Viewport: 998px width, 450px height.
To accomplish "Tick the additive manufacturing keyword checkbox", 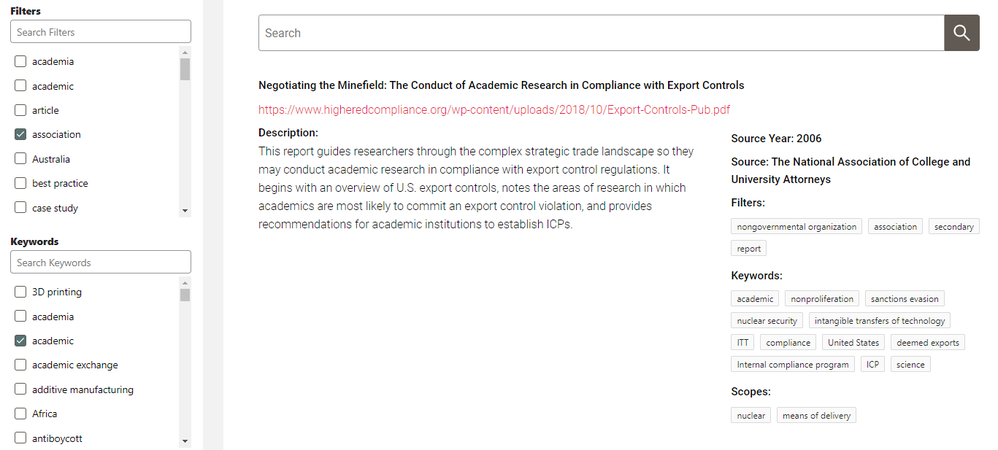I will click(x=20, y=390).
